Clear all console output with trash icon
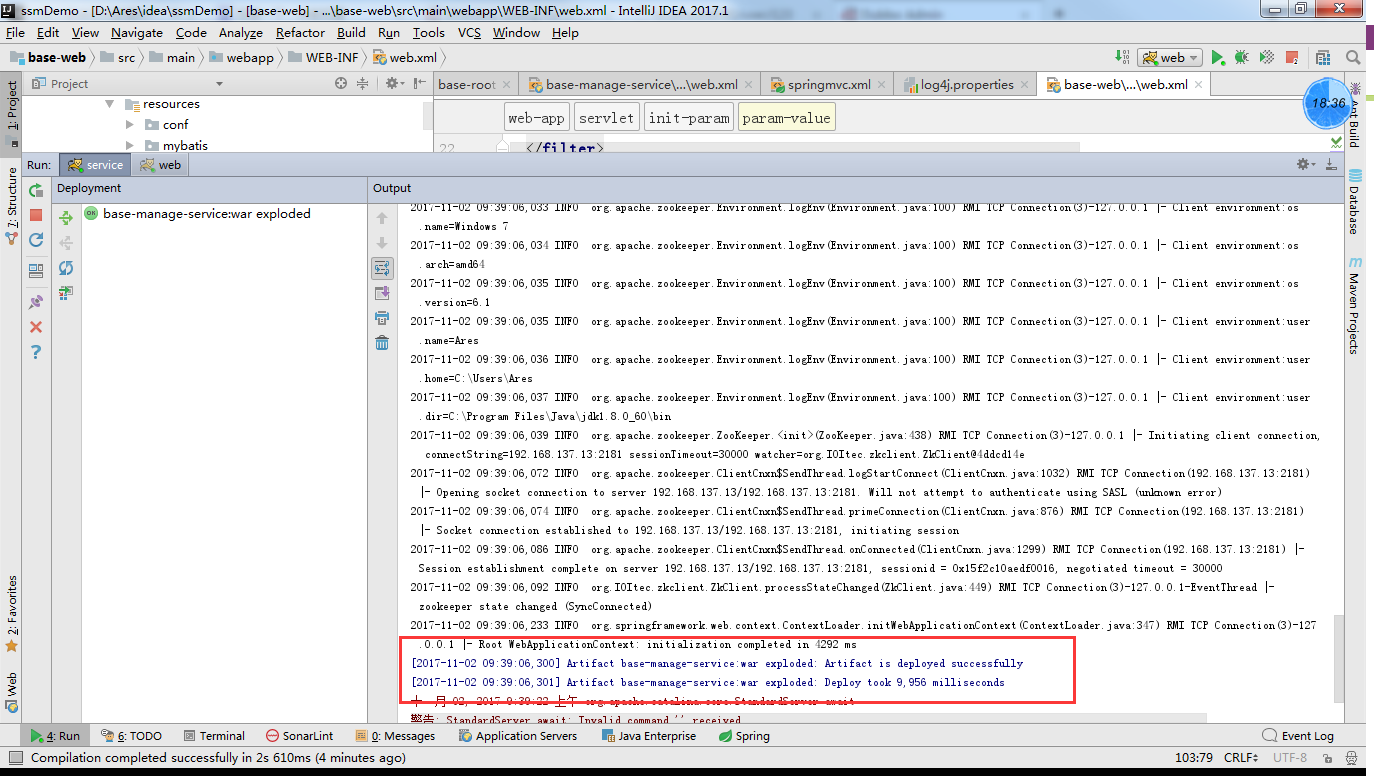The height and width of the screenshot is (776, 1374). 382,343
